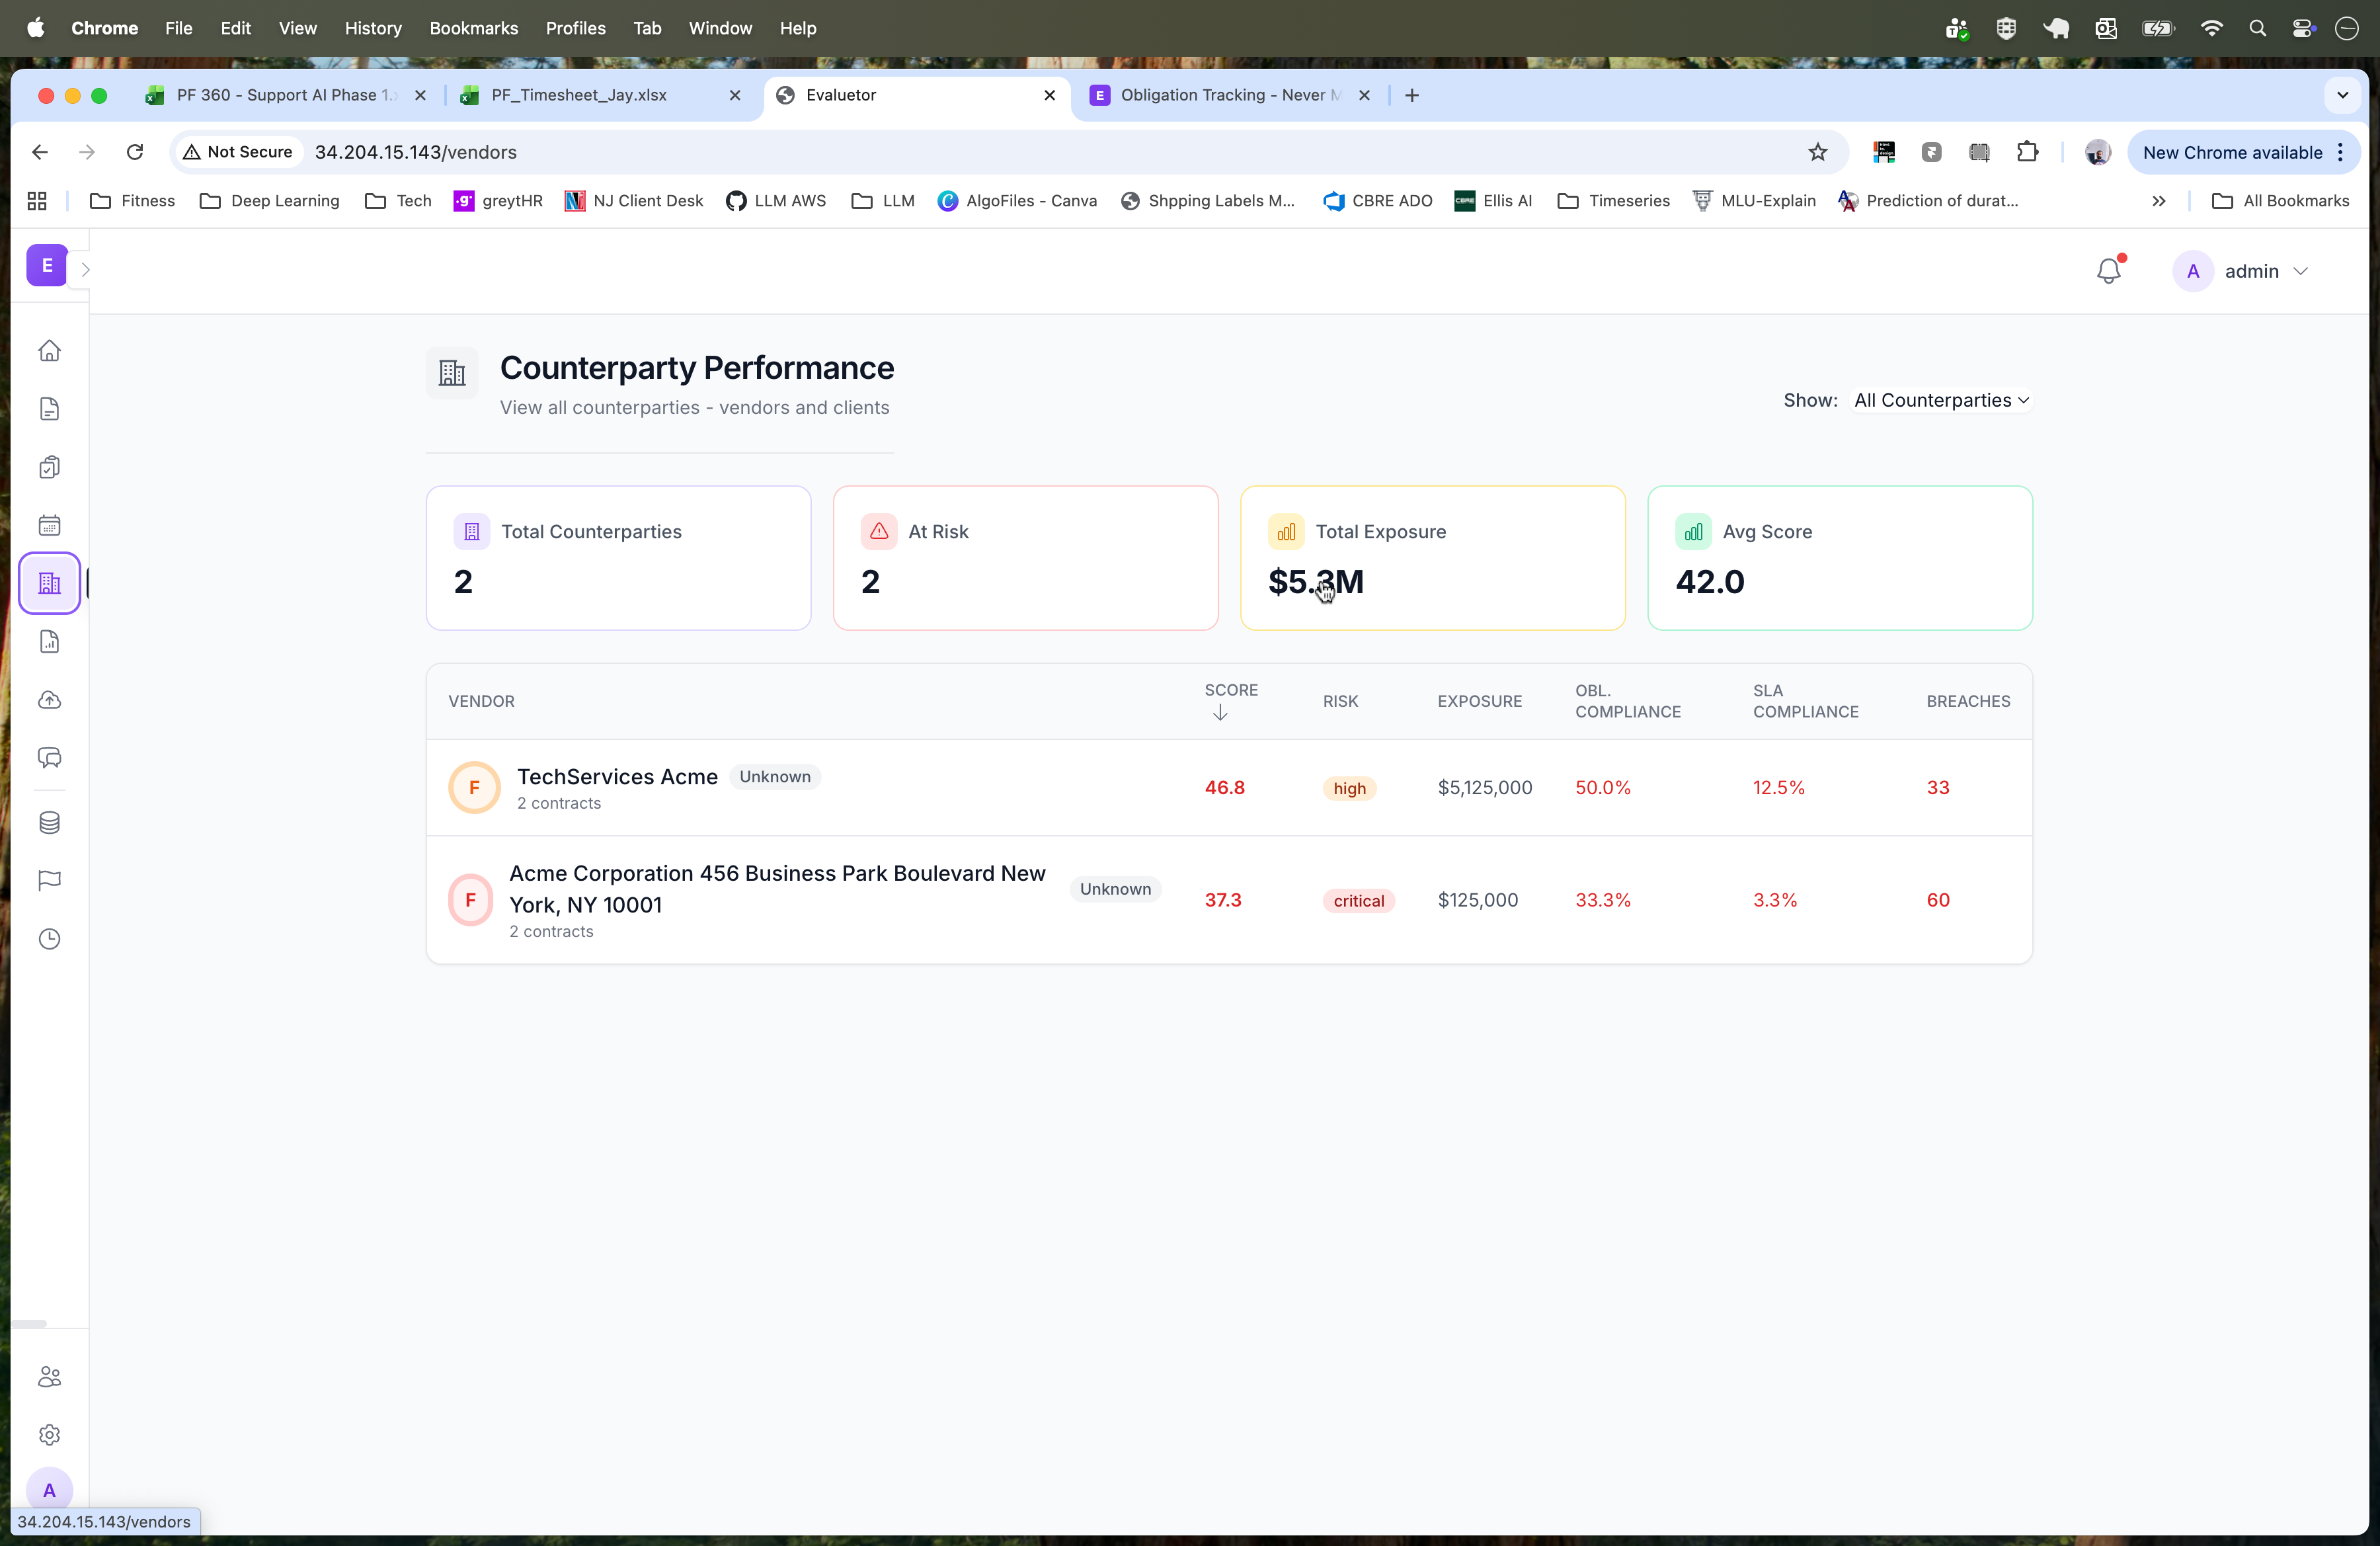Click the settings gear in the sidebar

pos(49,1435)
